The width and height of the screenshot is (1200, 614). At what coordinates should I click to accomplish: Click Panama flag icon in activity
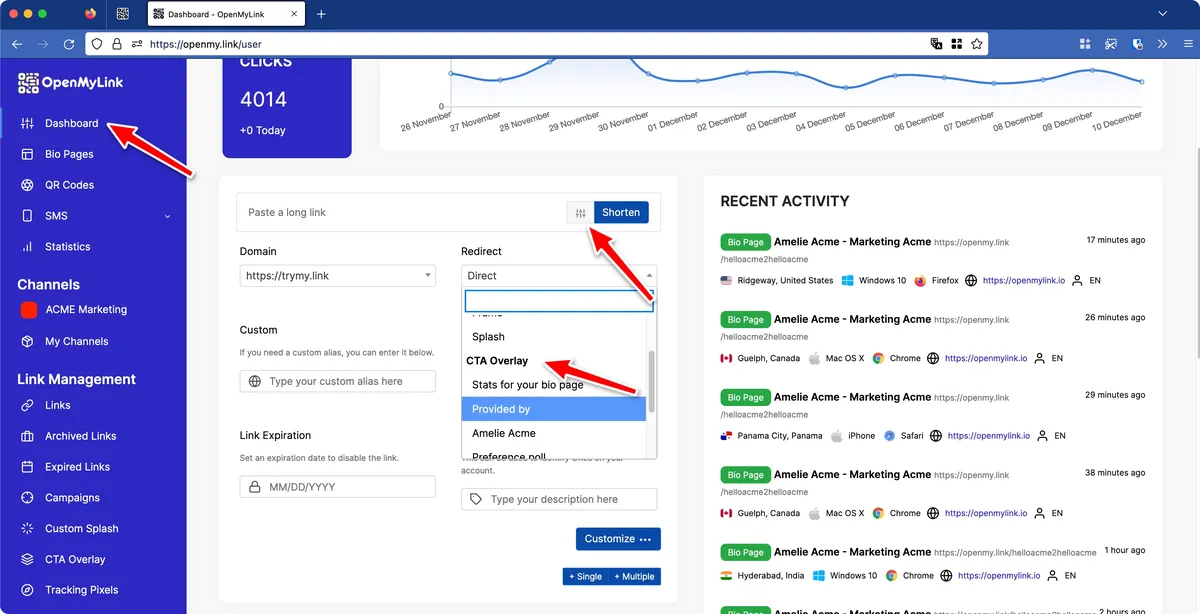click(727, 436)
